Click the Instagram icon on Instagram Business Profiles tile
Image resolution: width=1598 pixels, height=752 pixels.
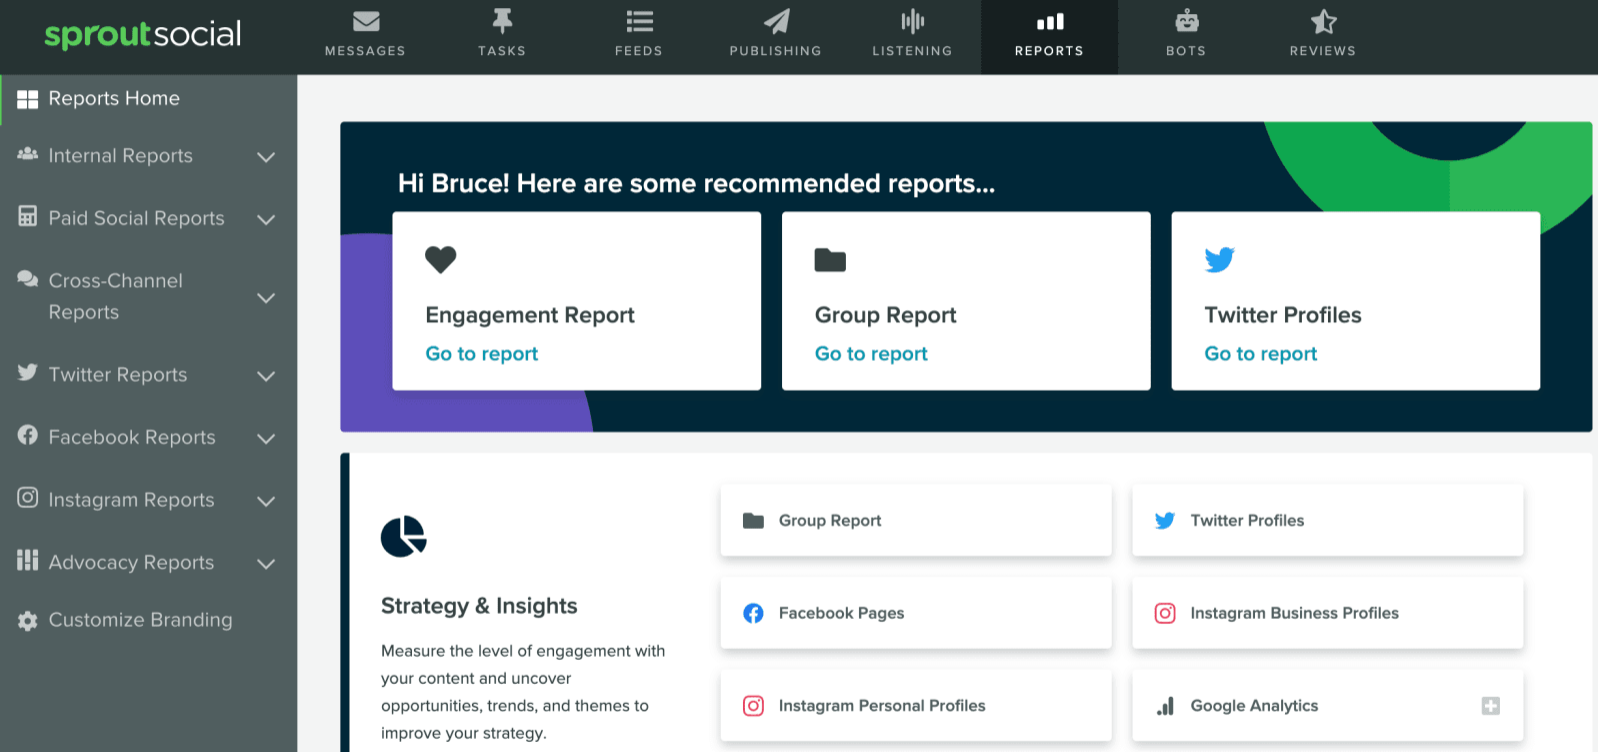(1165, 613)
